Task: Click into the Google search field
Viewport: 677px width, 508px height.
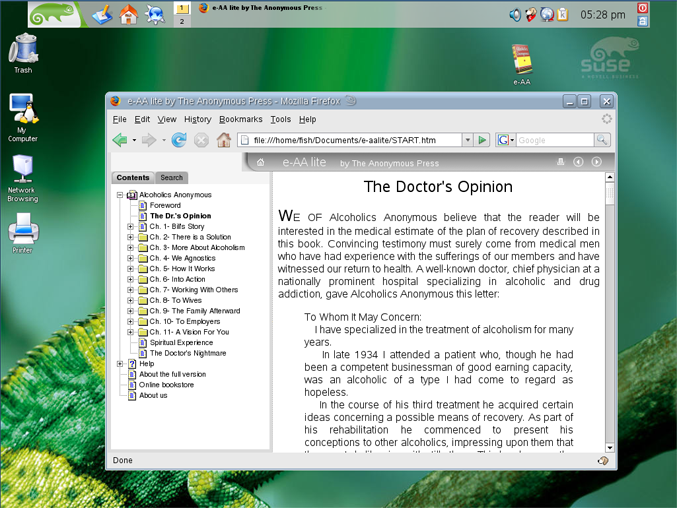Action: click(x=555, y=140)
